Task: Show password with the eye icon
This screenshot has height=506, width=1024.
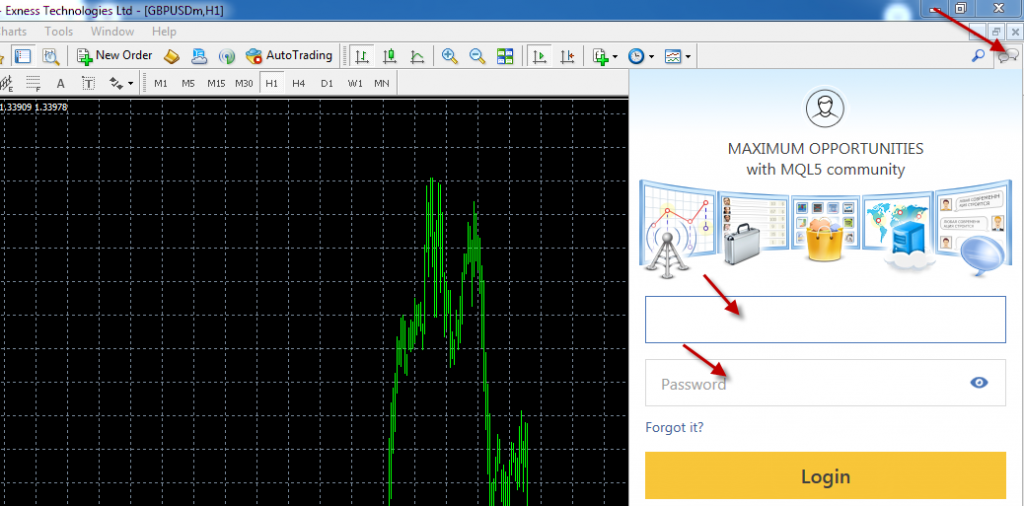Action: pos(979,383)
